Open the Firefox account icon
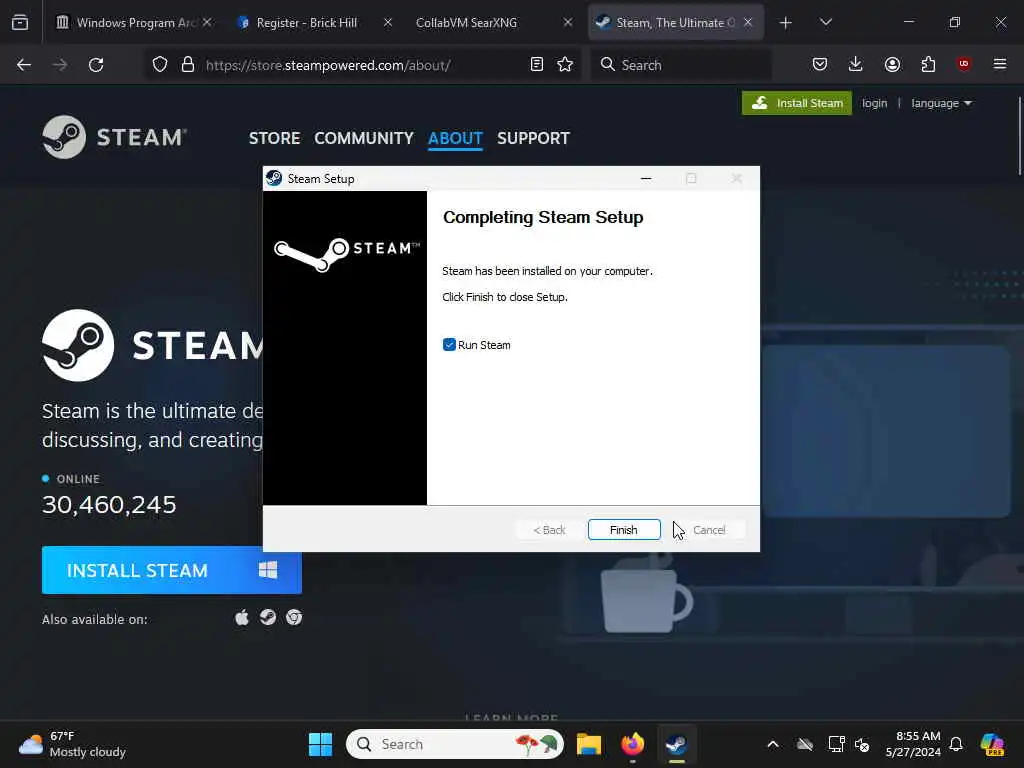Screen dimensions: 1024x768 tap(892, 64)
